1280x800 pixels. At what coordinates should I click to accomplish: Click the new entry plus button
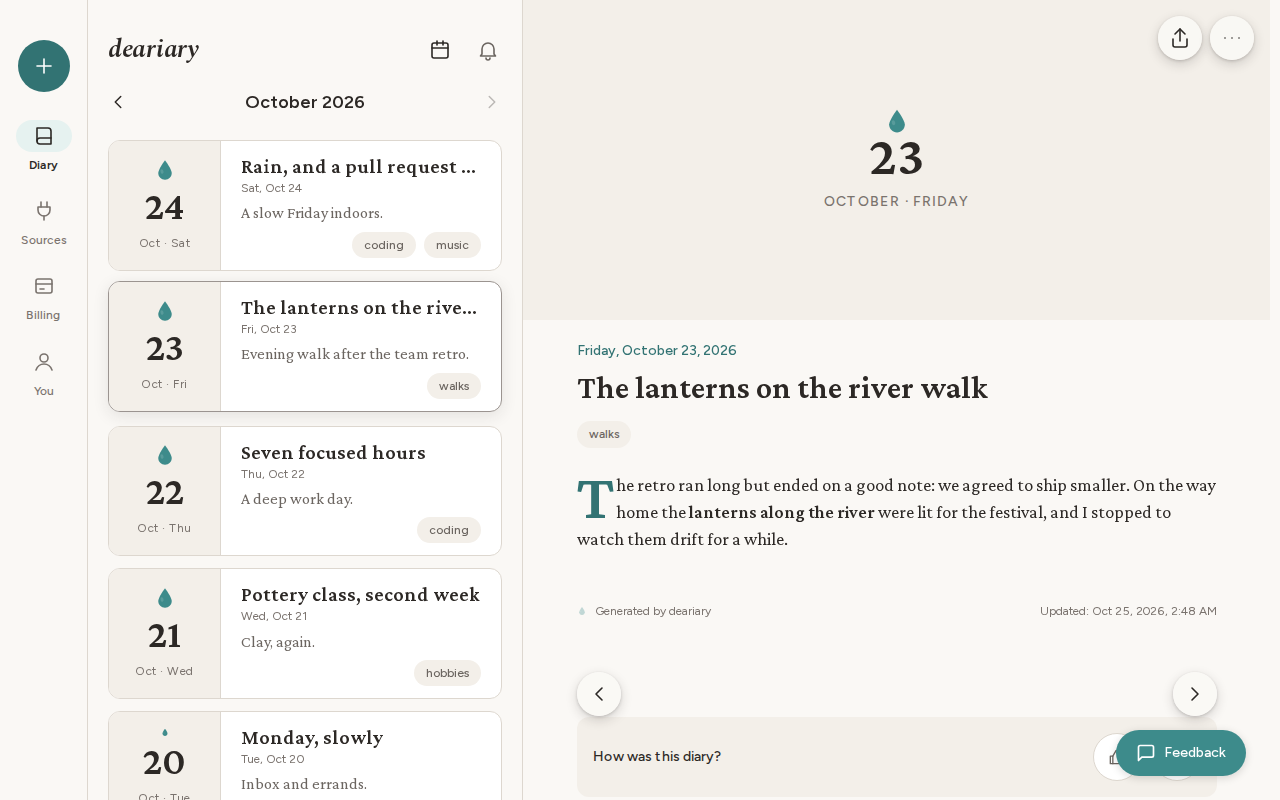pyautogui.click(x=44, y=66)
